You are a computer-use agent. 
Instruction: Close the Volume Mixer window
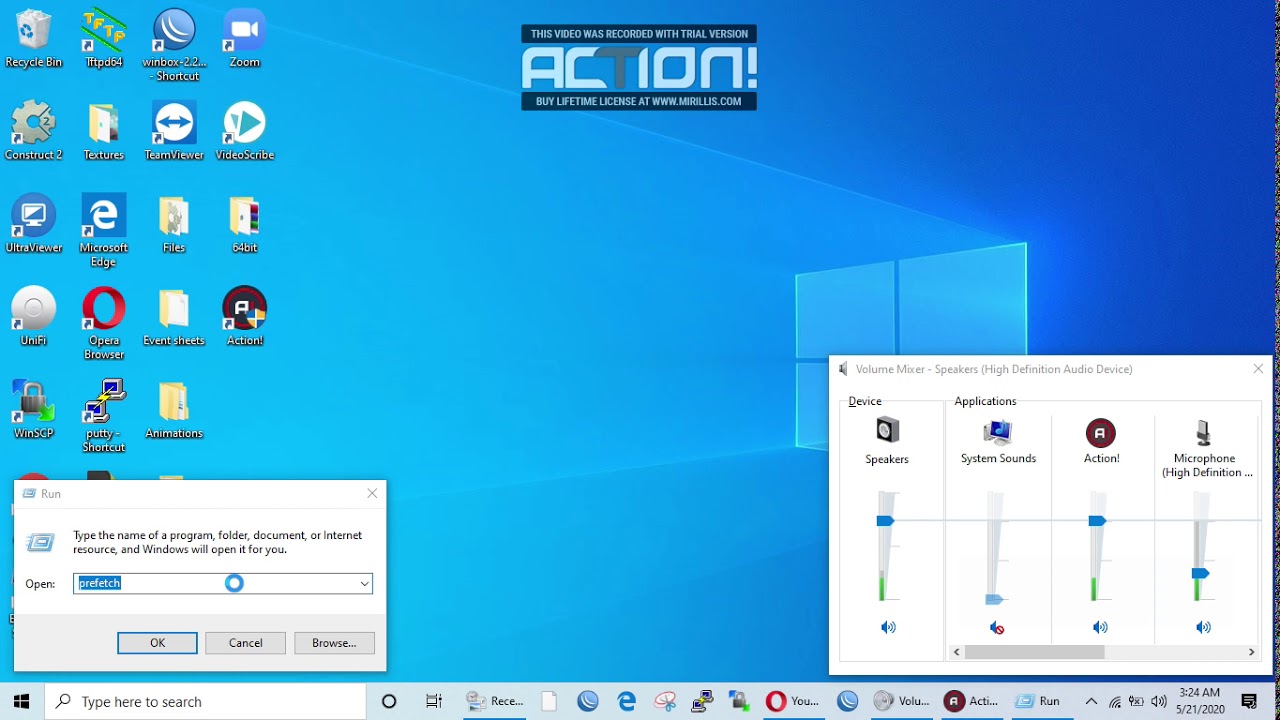coord(1258,369)
